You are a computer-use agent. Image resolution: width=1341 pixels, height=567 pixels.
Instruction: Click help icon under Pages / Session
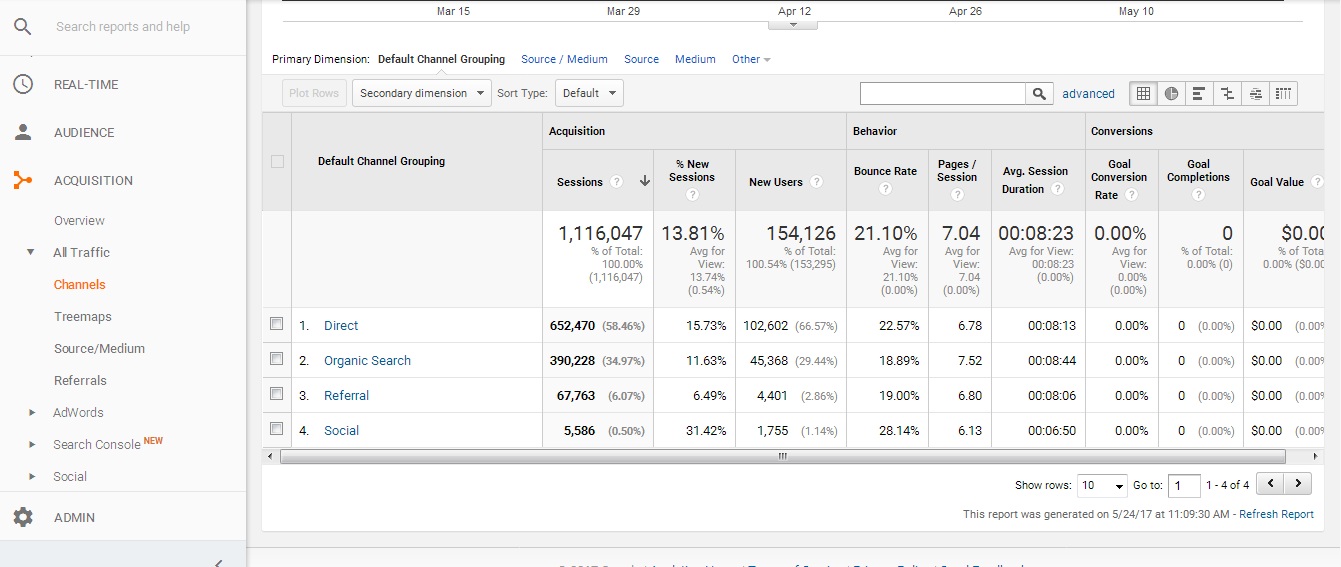(957, 194)
